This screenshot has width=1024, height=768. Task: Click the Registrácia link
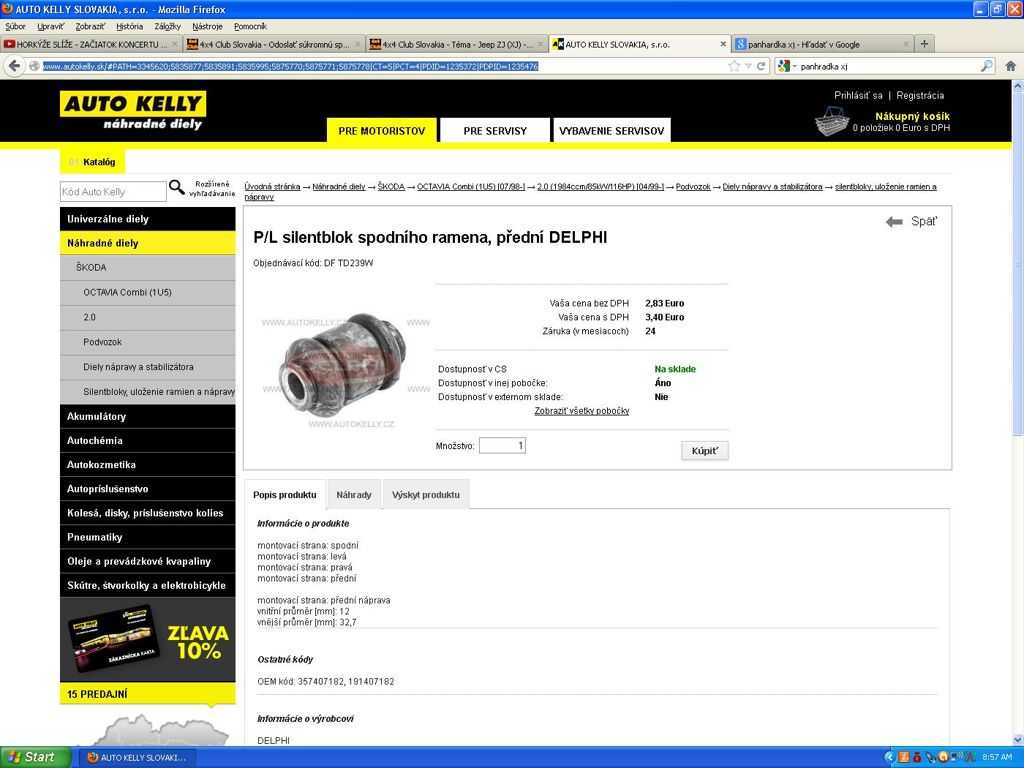[920, 95]
